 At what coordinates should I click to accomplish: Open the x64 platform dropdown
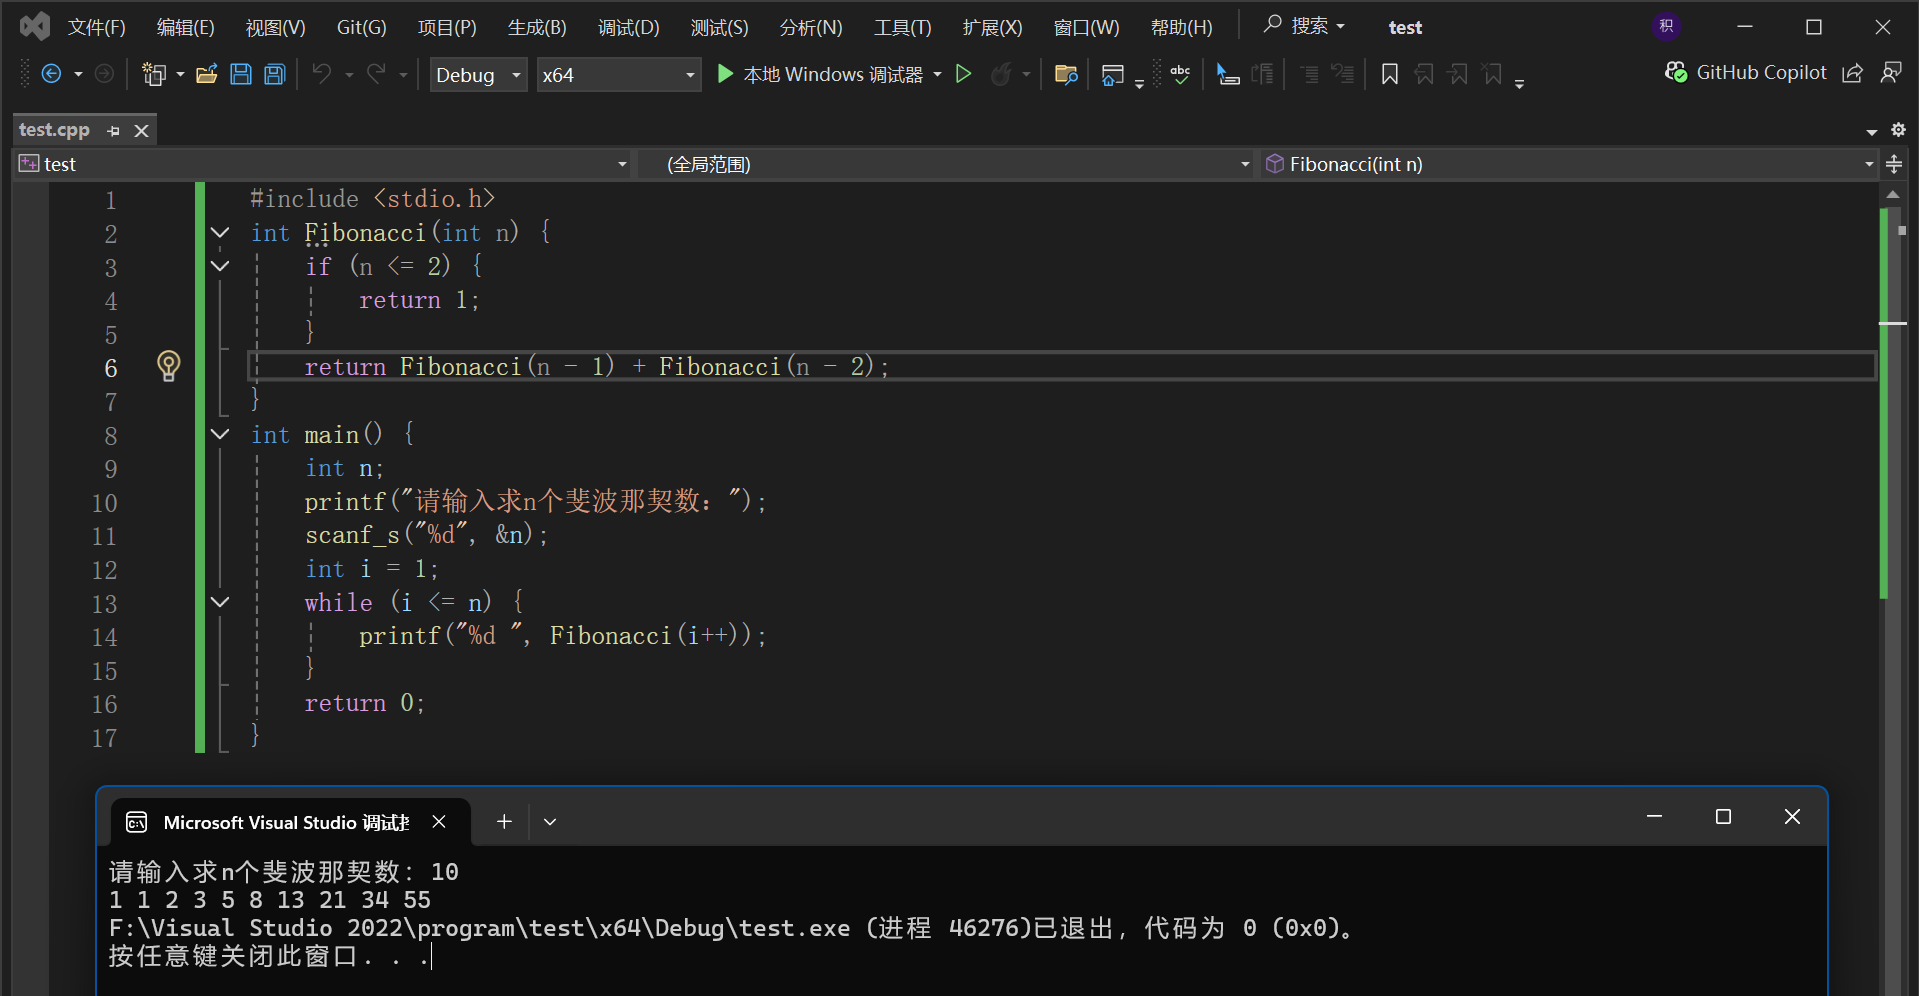click(618, 75)
